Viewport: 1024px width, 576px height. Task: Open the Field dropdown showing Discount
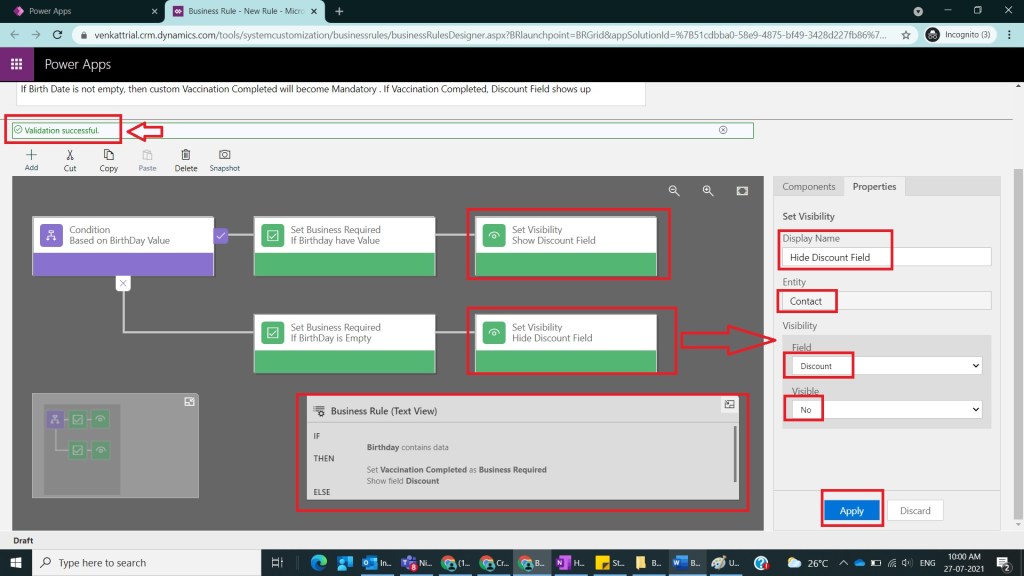click(x=886, y=367)
